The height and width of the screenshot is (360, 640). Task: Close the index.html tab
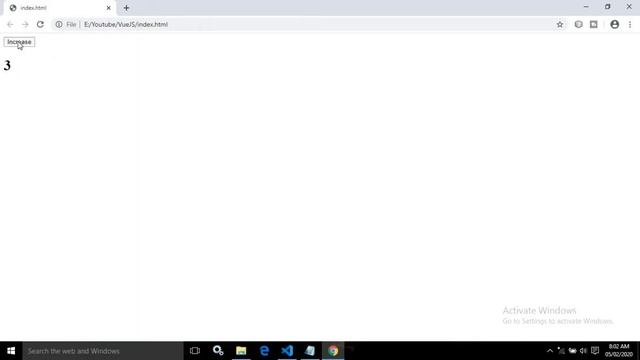(109, 8)
